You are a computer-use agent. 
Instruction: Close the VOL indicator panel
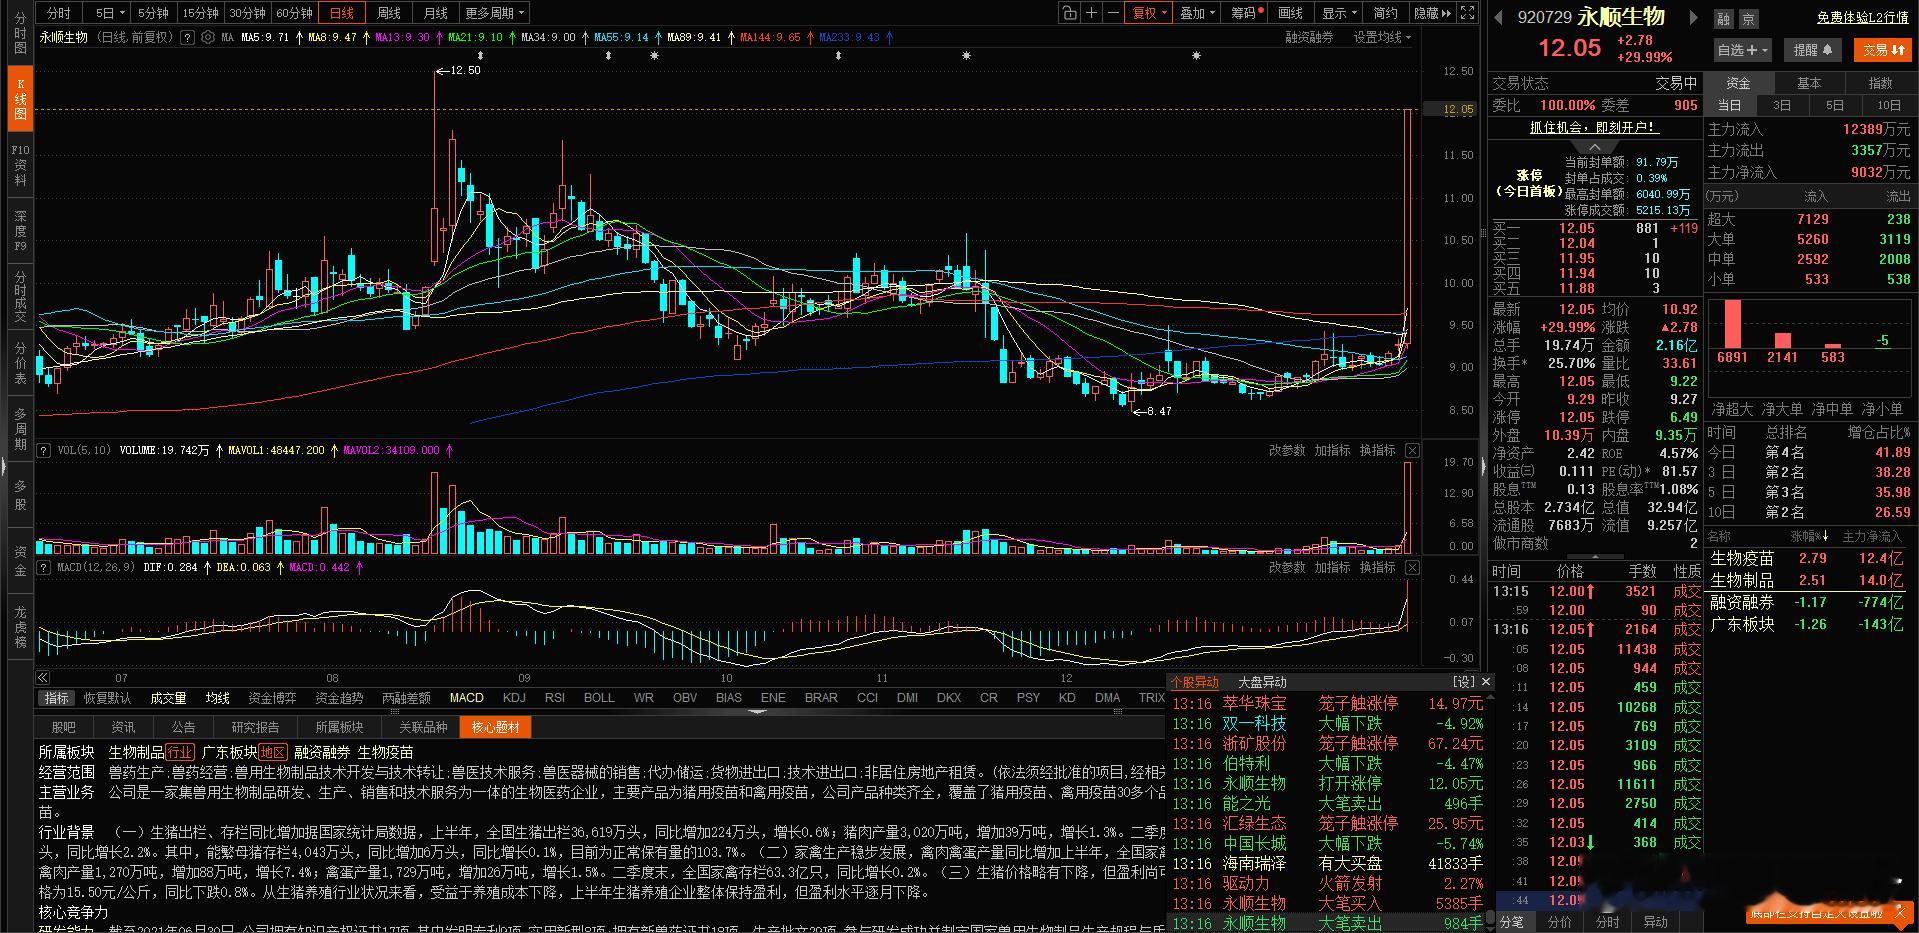tap(1412, 451)
